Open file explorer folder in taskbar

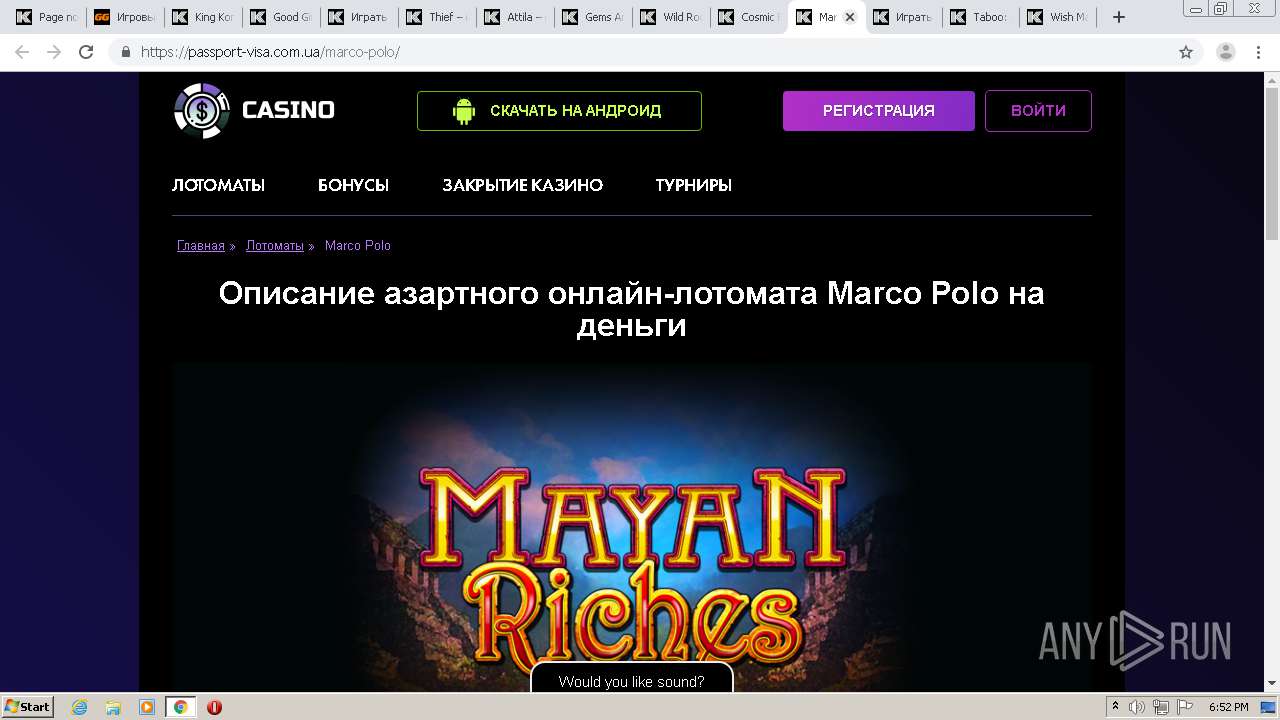tap(113, 707)
